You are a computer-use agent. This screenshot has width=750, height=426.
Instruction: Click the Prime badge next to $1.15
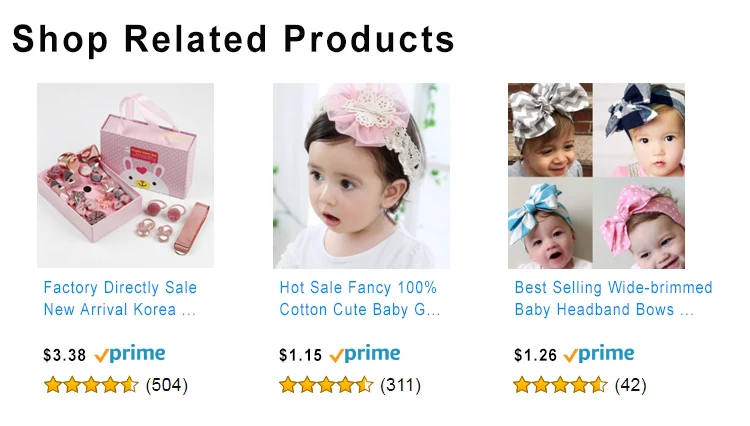(365, 354)
